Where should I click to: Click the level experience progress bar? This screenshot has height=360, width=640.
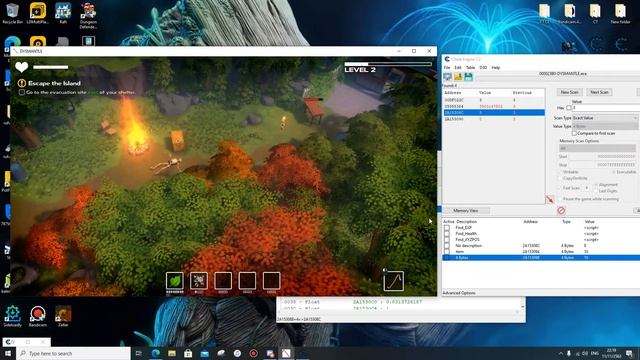388,64
